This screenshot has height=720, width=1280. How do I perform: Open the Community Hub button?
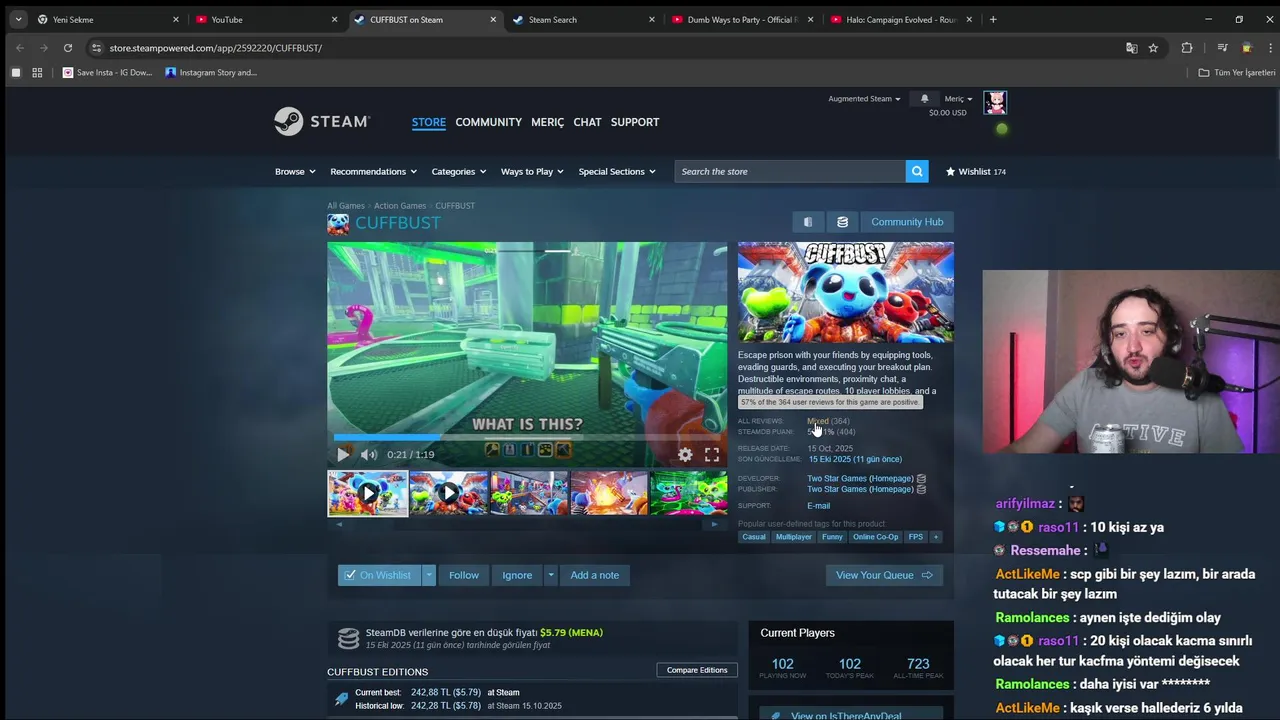coord(907,222)
